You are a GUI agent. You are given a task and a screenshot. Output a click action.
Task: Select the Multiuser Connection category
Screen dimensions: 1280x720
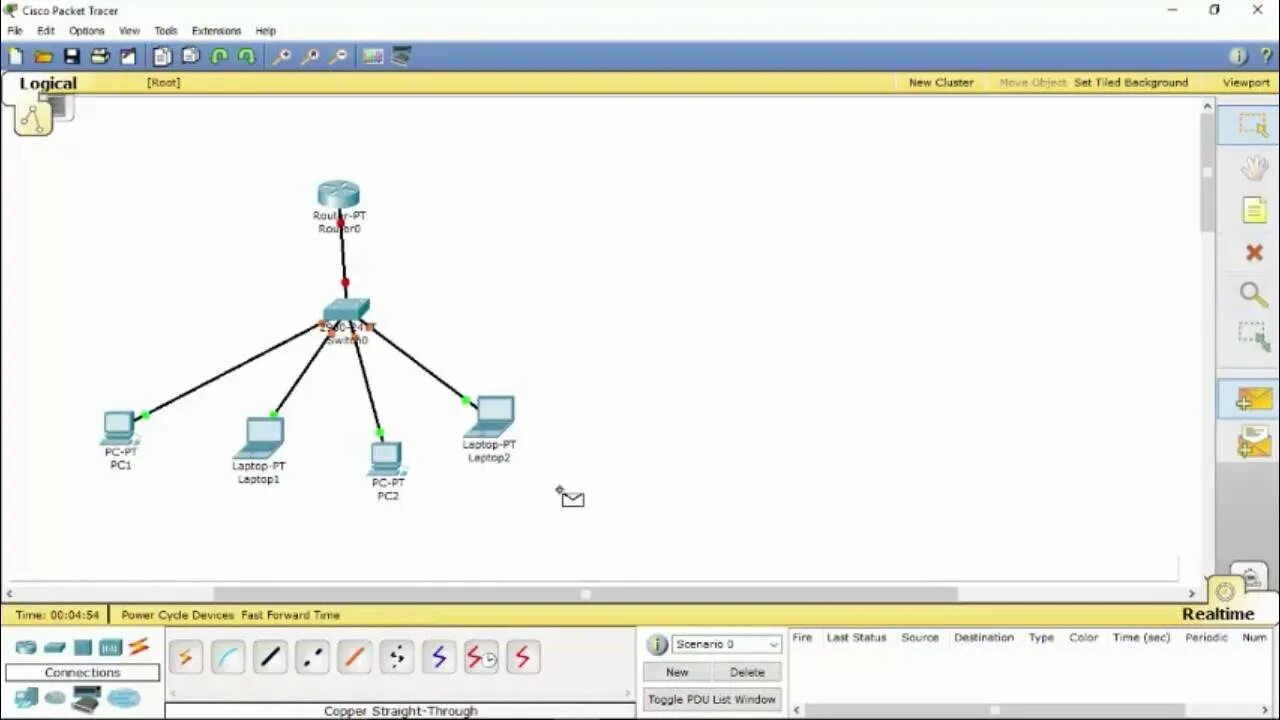(124, 698)
